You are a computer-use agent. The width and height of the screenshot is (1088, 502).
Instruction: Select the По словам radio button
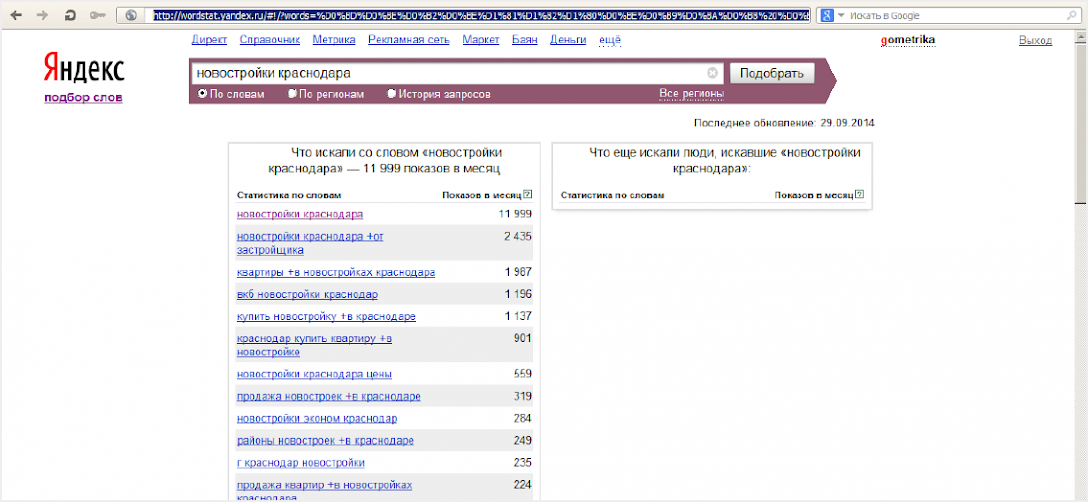pyautogui.click(x=203, y=94)
